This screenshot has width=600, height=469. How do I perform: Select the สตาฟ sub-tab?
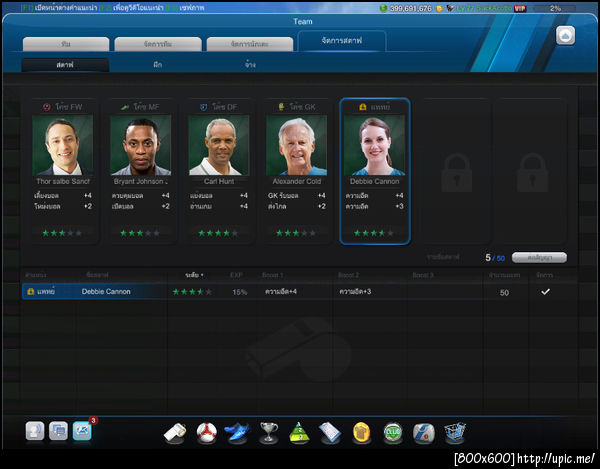65,65
